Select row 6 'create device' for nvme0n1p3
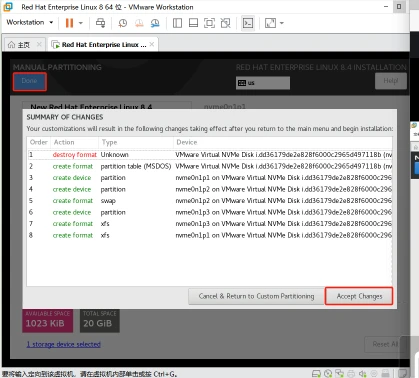The height and width of the screenshot is (378, 419). coord(210,212)
